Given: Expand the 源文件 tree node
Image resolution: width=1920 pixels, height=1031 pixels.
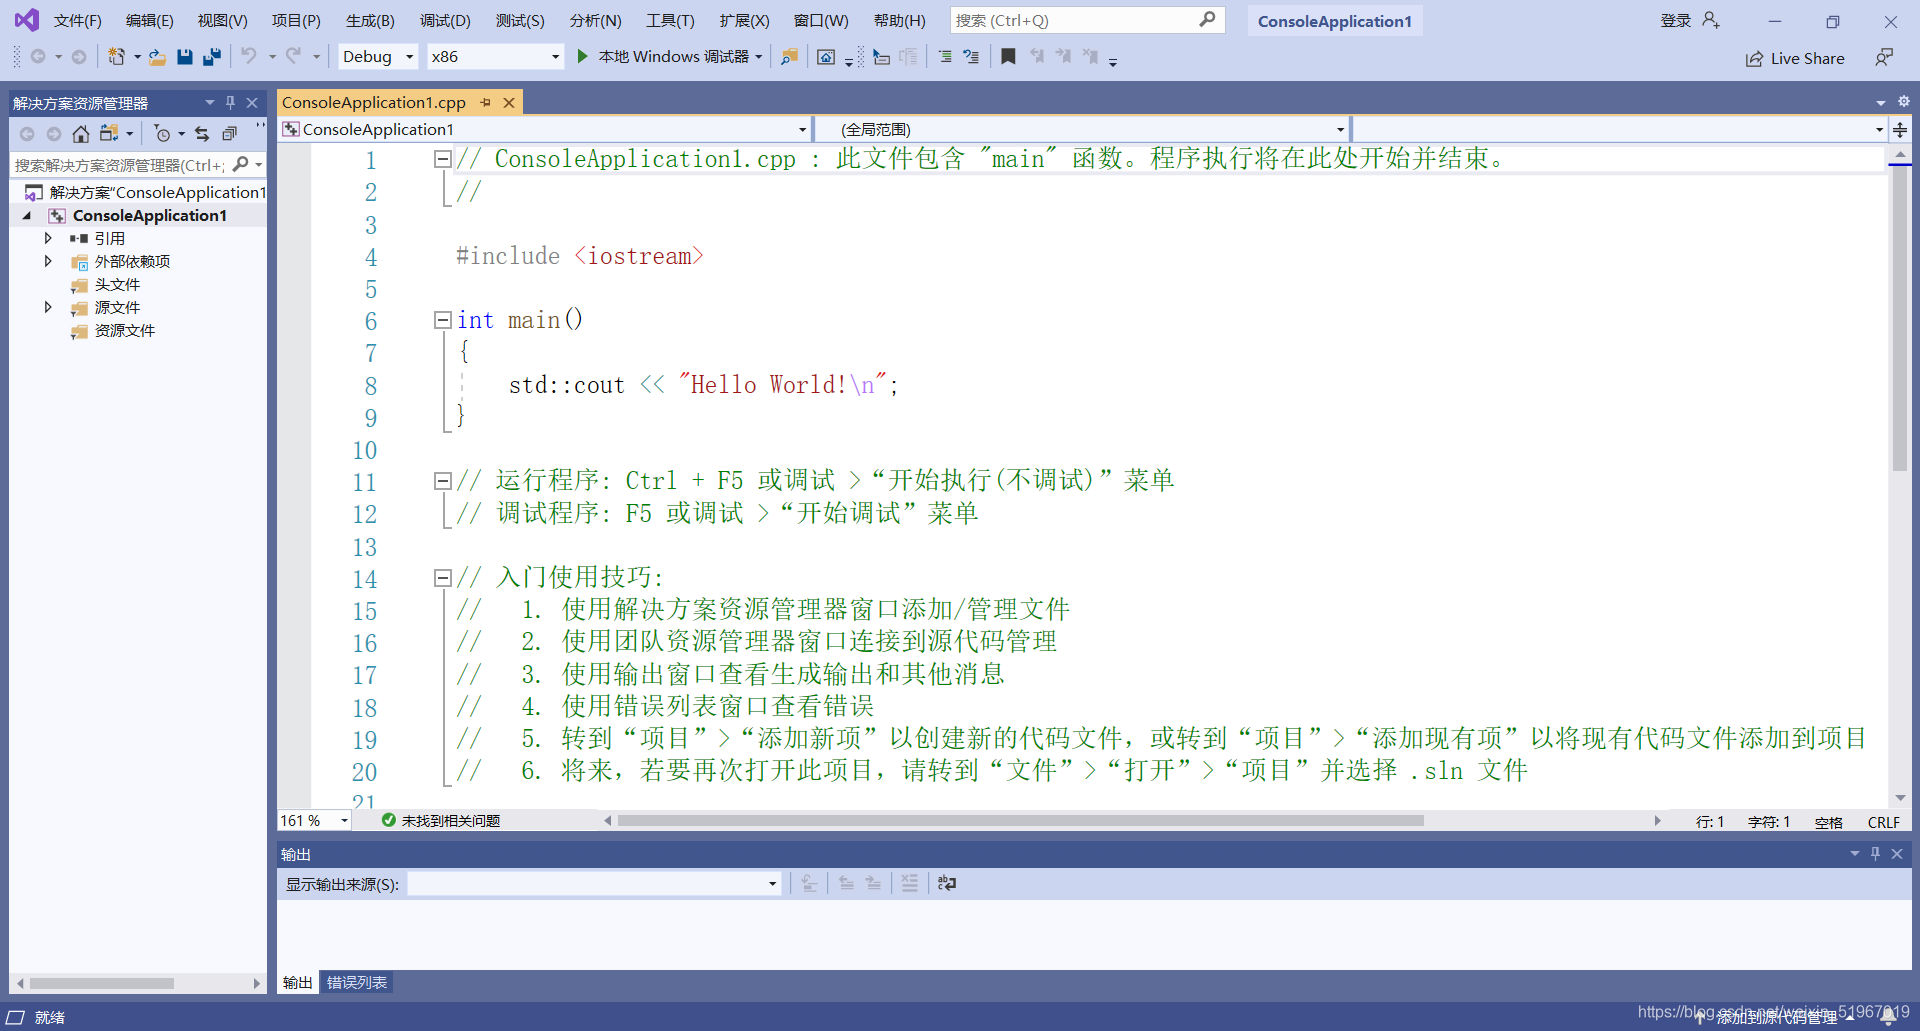Looking at the screenshot, I should pos(47,307).
